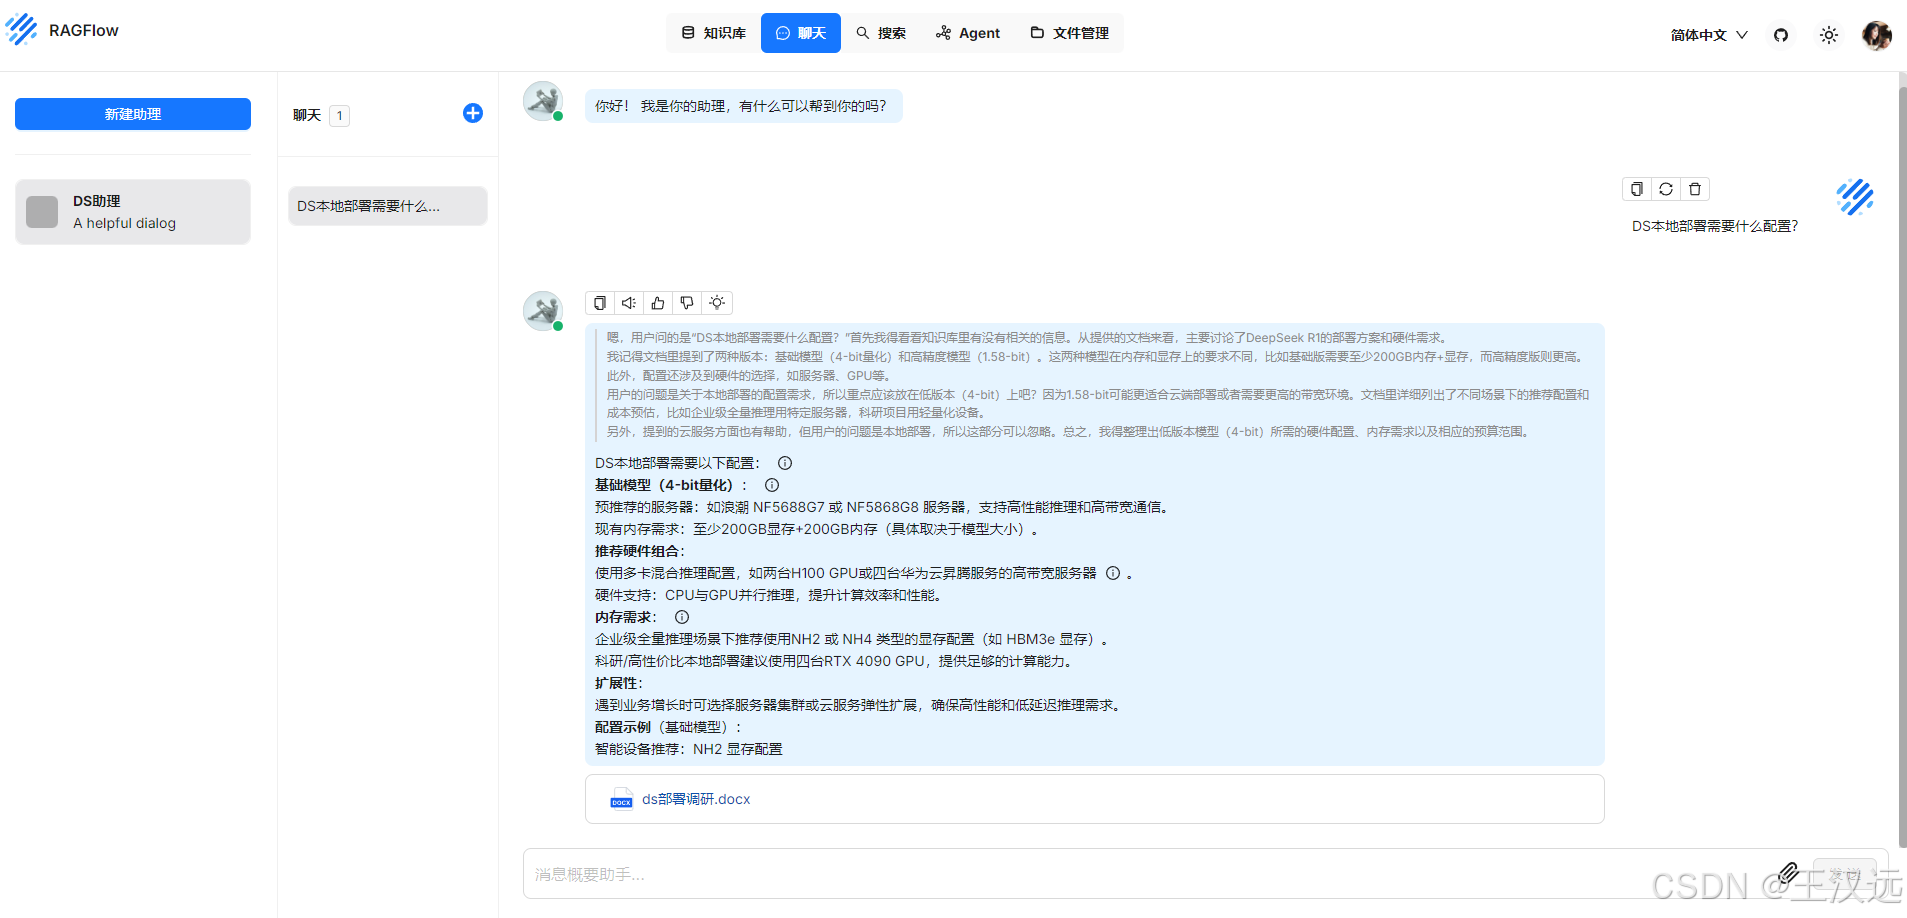Open reference info icon after DS本地部署需要以下配置

(785, 463)
